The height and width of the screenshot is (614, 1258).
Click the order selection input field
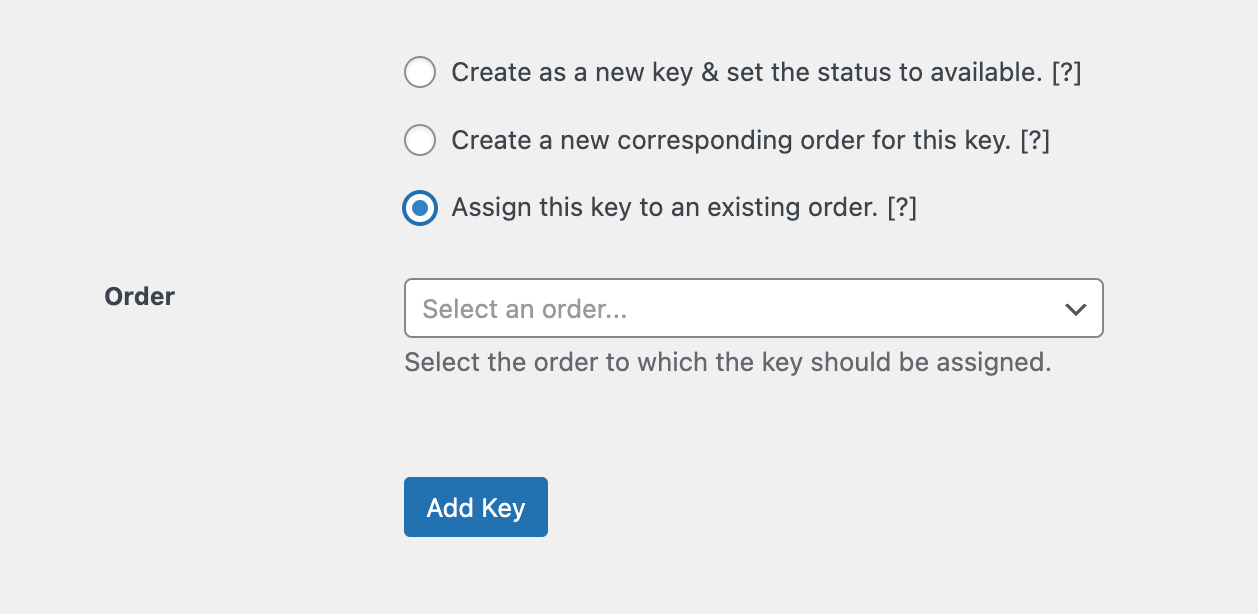(x=700, y=308)
